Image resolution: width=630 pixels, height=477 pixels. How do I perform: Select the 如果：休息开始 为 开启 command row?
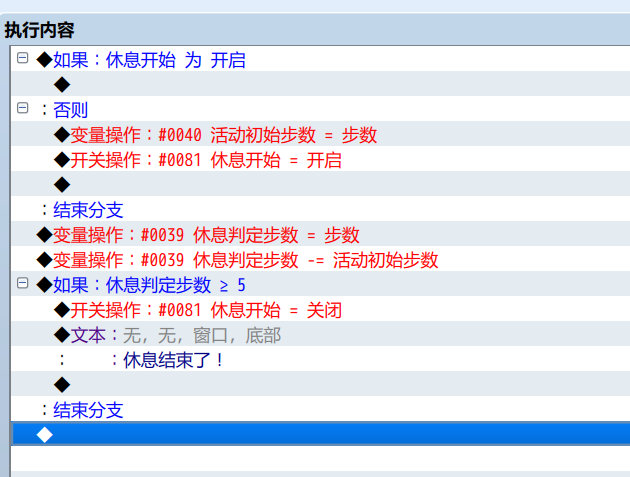tap(320, 59)
